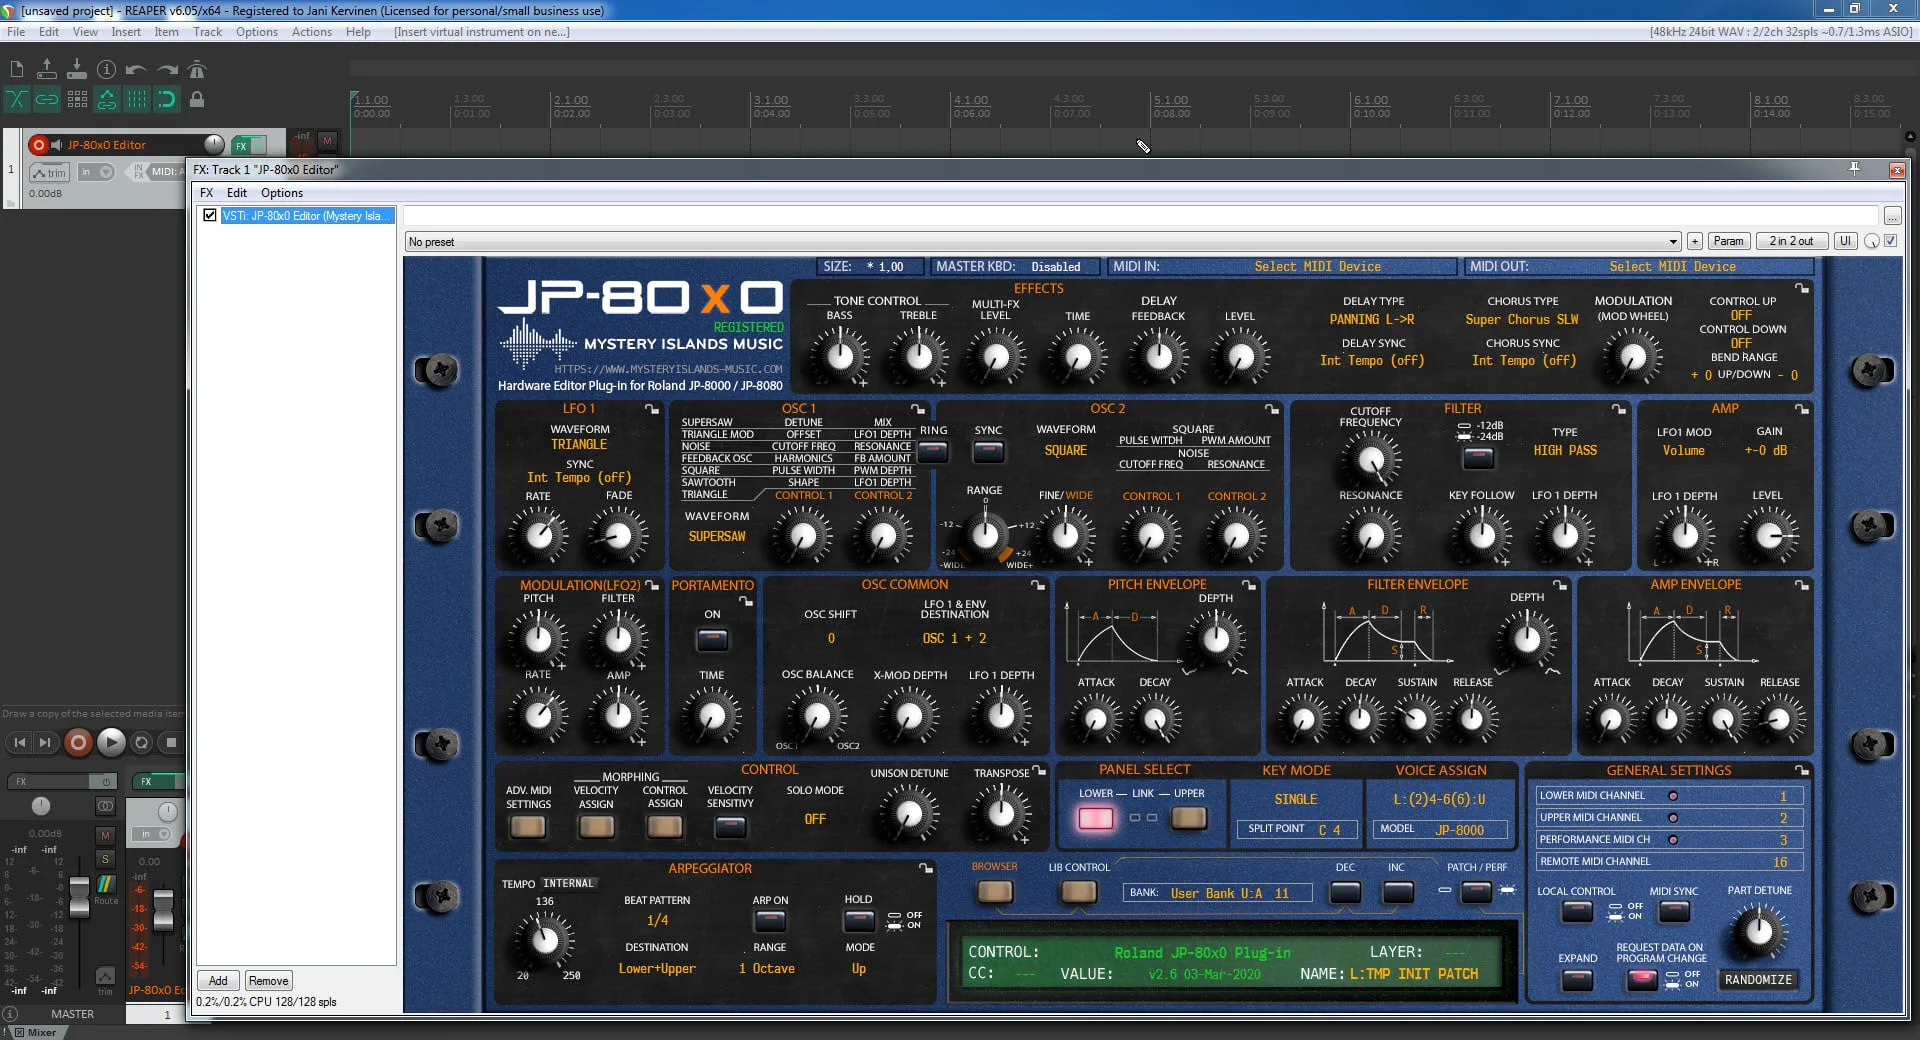The width and height of the screenshot is (1920, 1040).
Task: Click the Remove button under FX list
Action: (x=268, y=981)
